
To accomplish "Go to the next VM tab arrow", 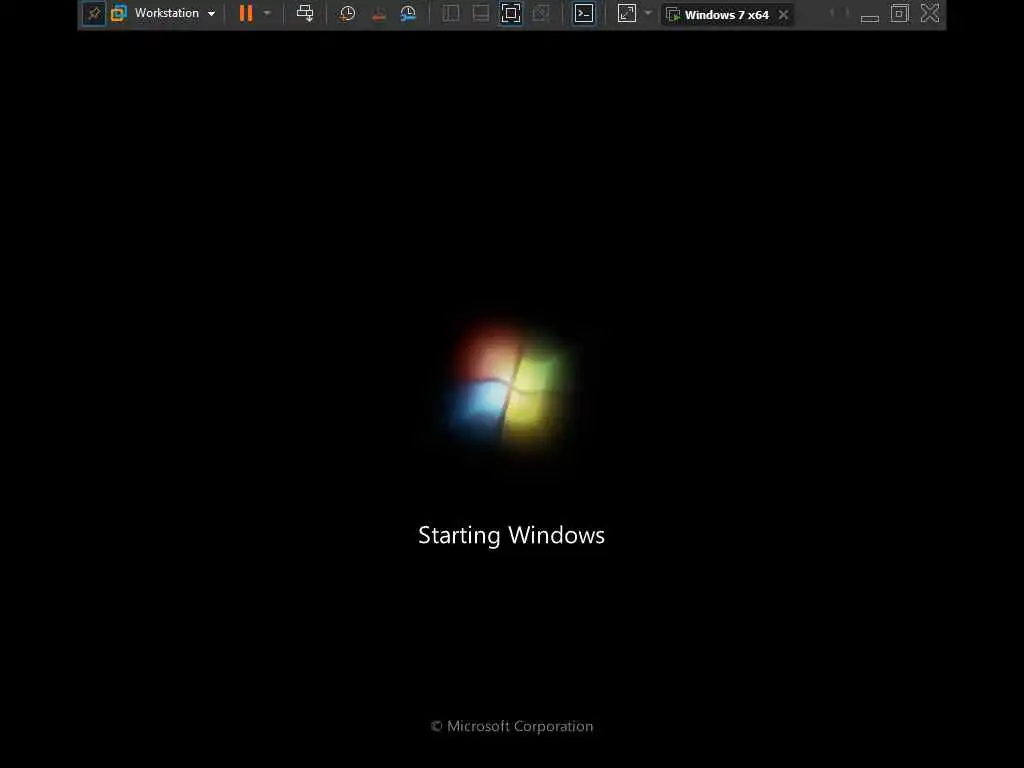I will coord(848,13).
